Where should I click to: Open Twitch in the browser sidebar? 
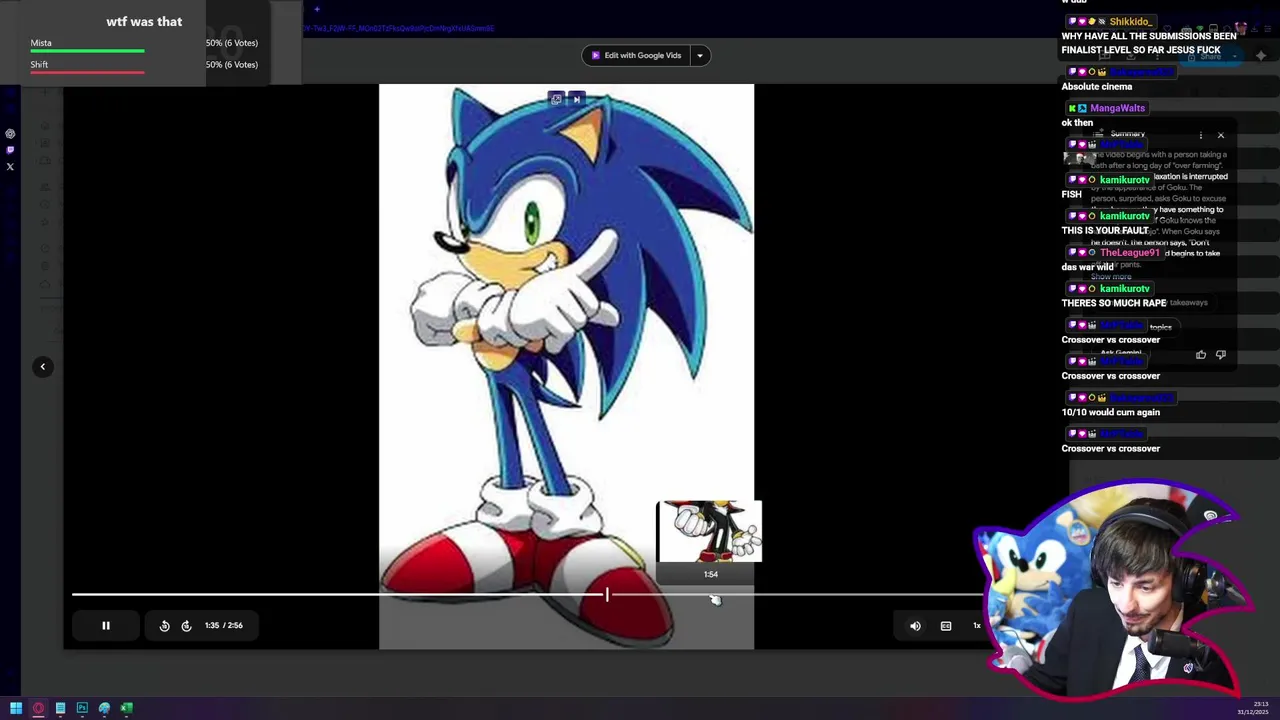tap(10, 150)
